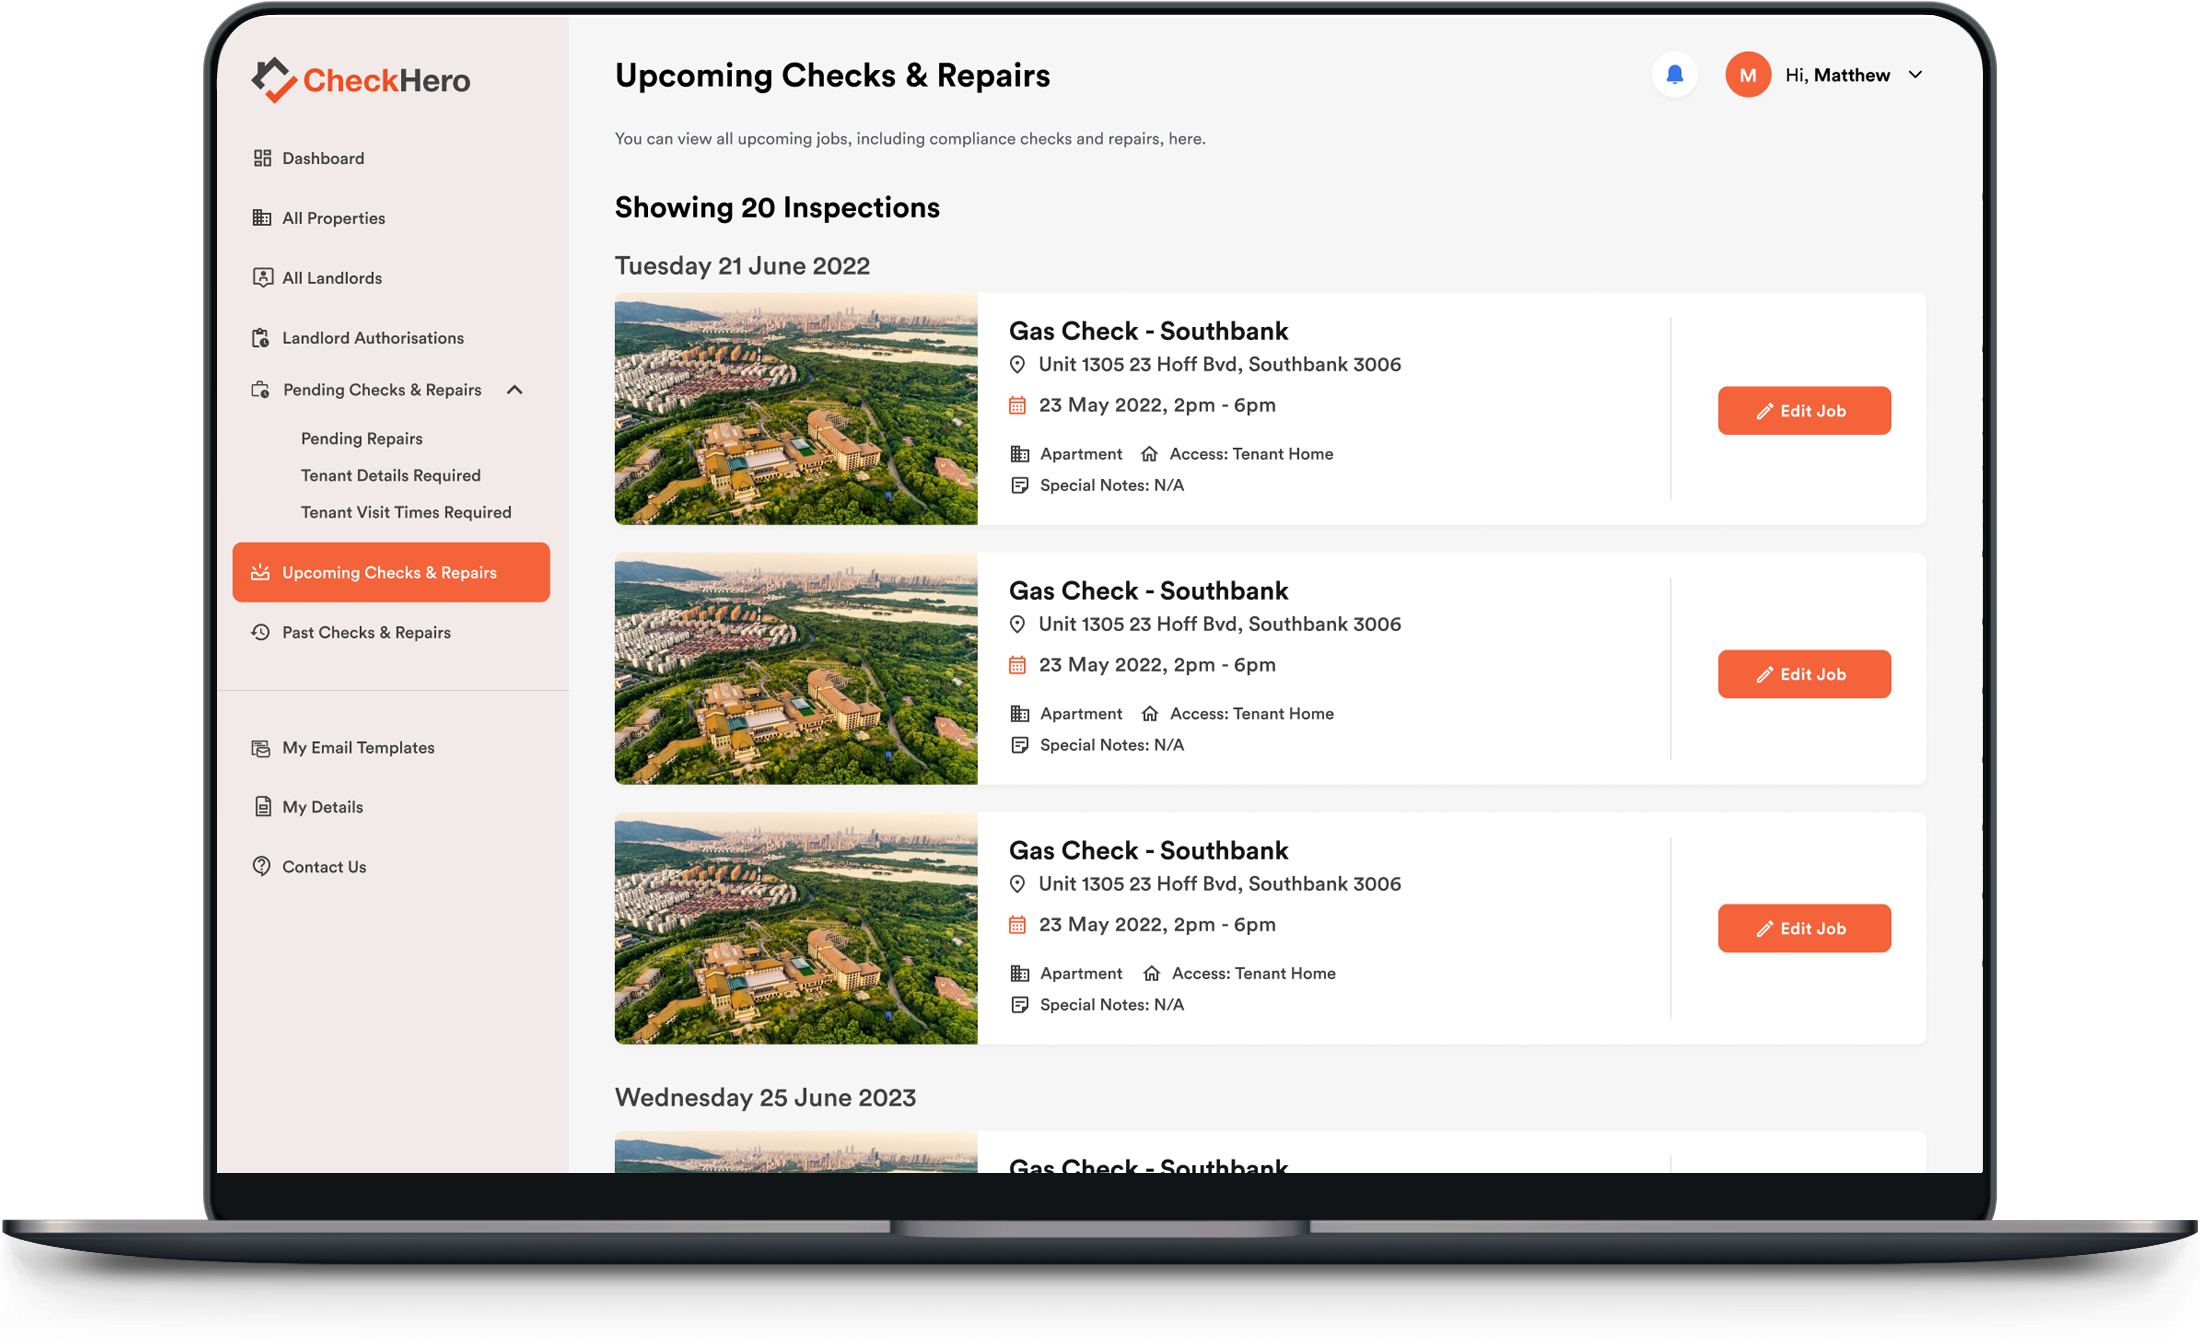Select Tenant Visit Times Required
The width and height of the screenshot is (2200, 1342).
406,511
